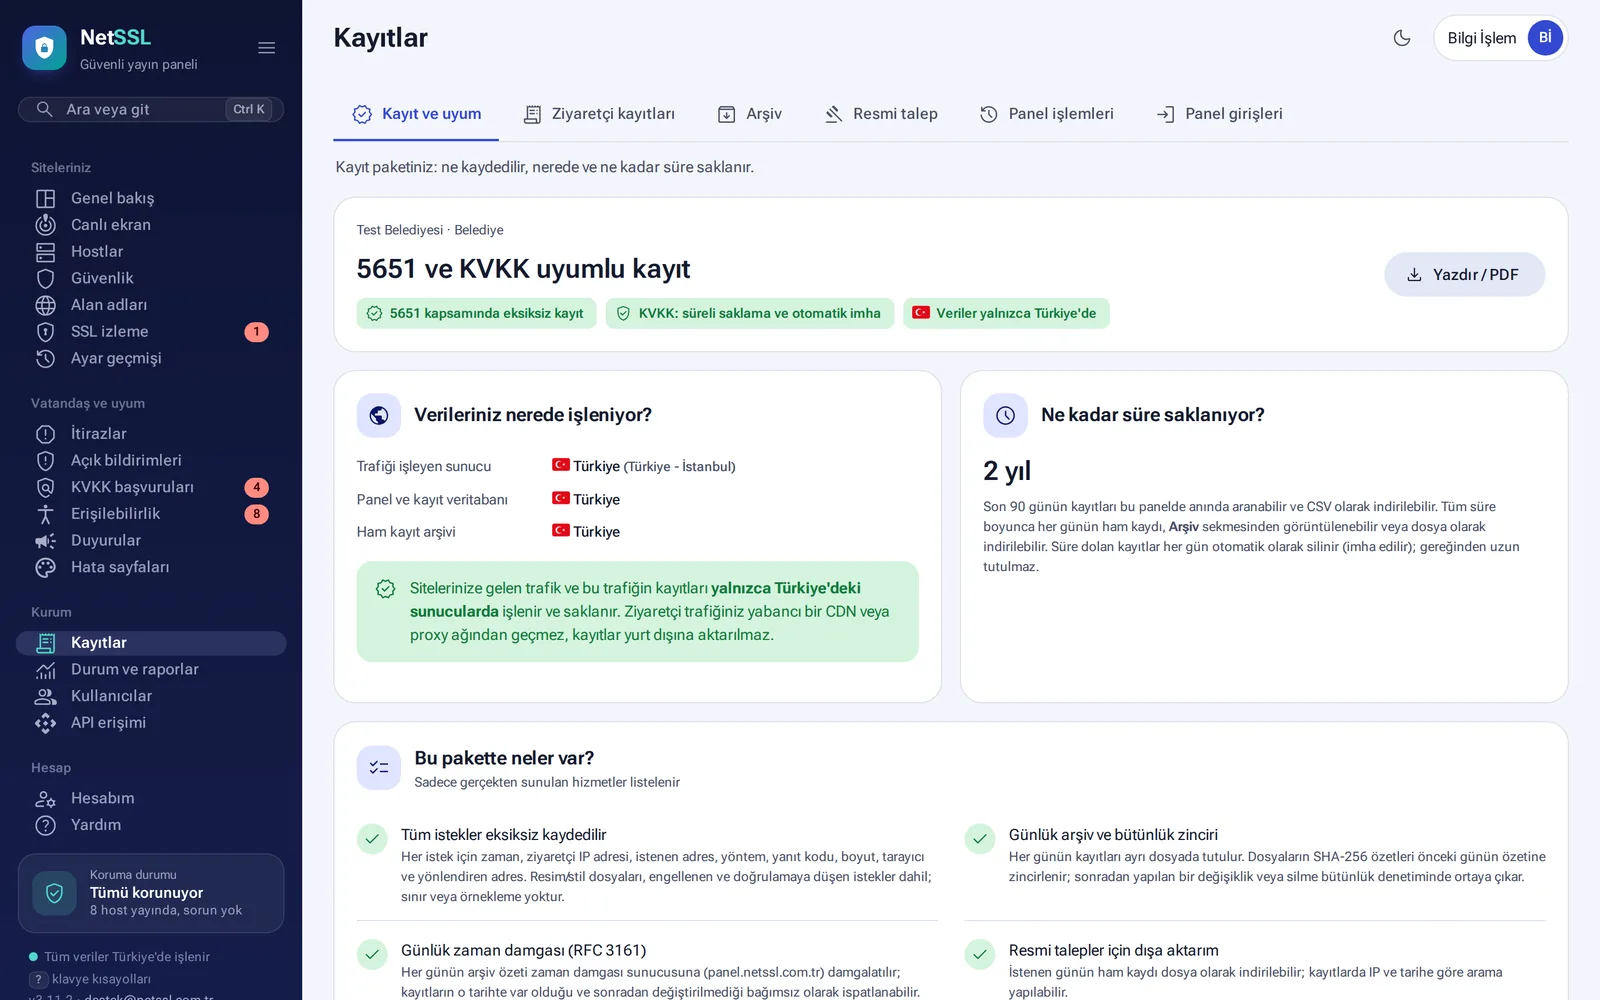Click KVKK süreli saklama badge
The height and width of the screenshot is (1000, 1600).
tap(749, 313)
